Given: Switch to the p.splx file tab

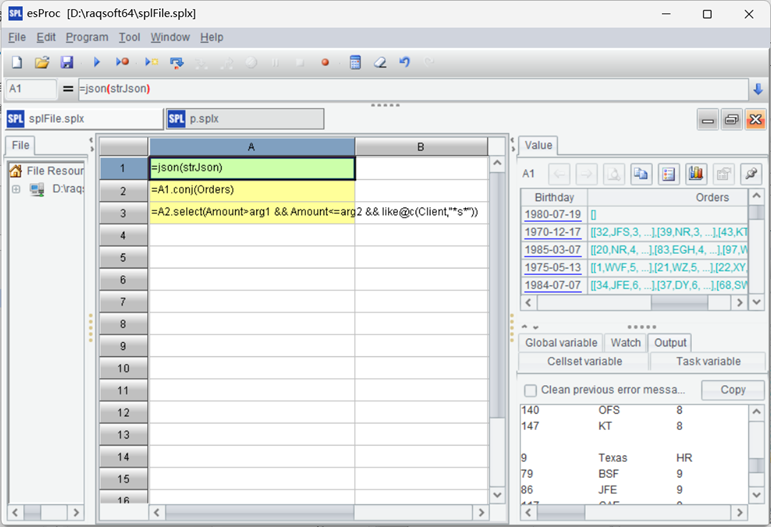Looking at the screenshot, I should point(245,119).
